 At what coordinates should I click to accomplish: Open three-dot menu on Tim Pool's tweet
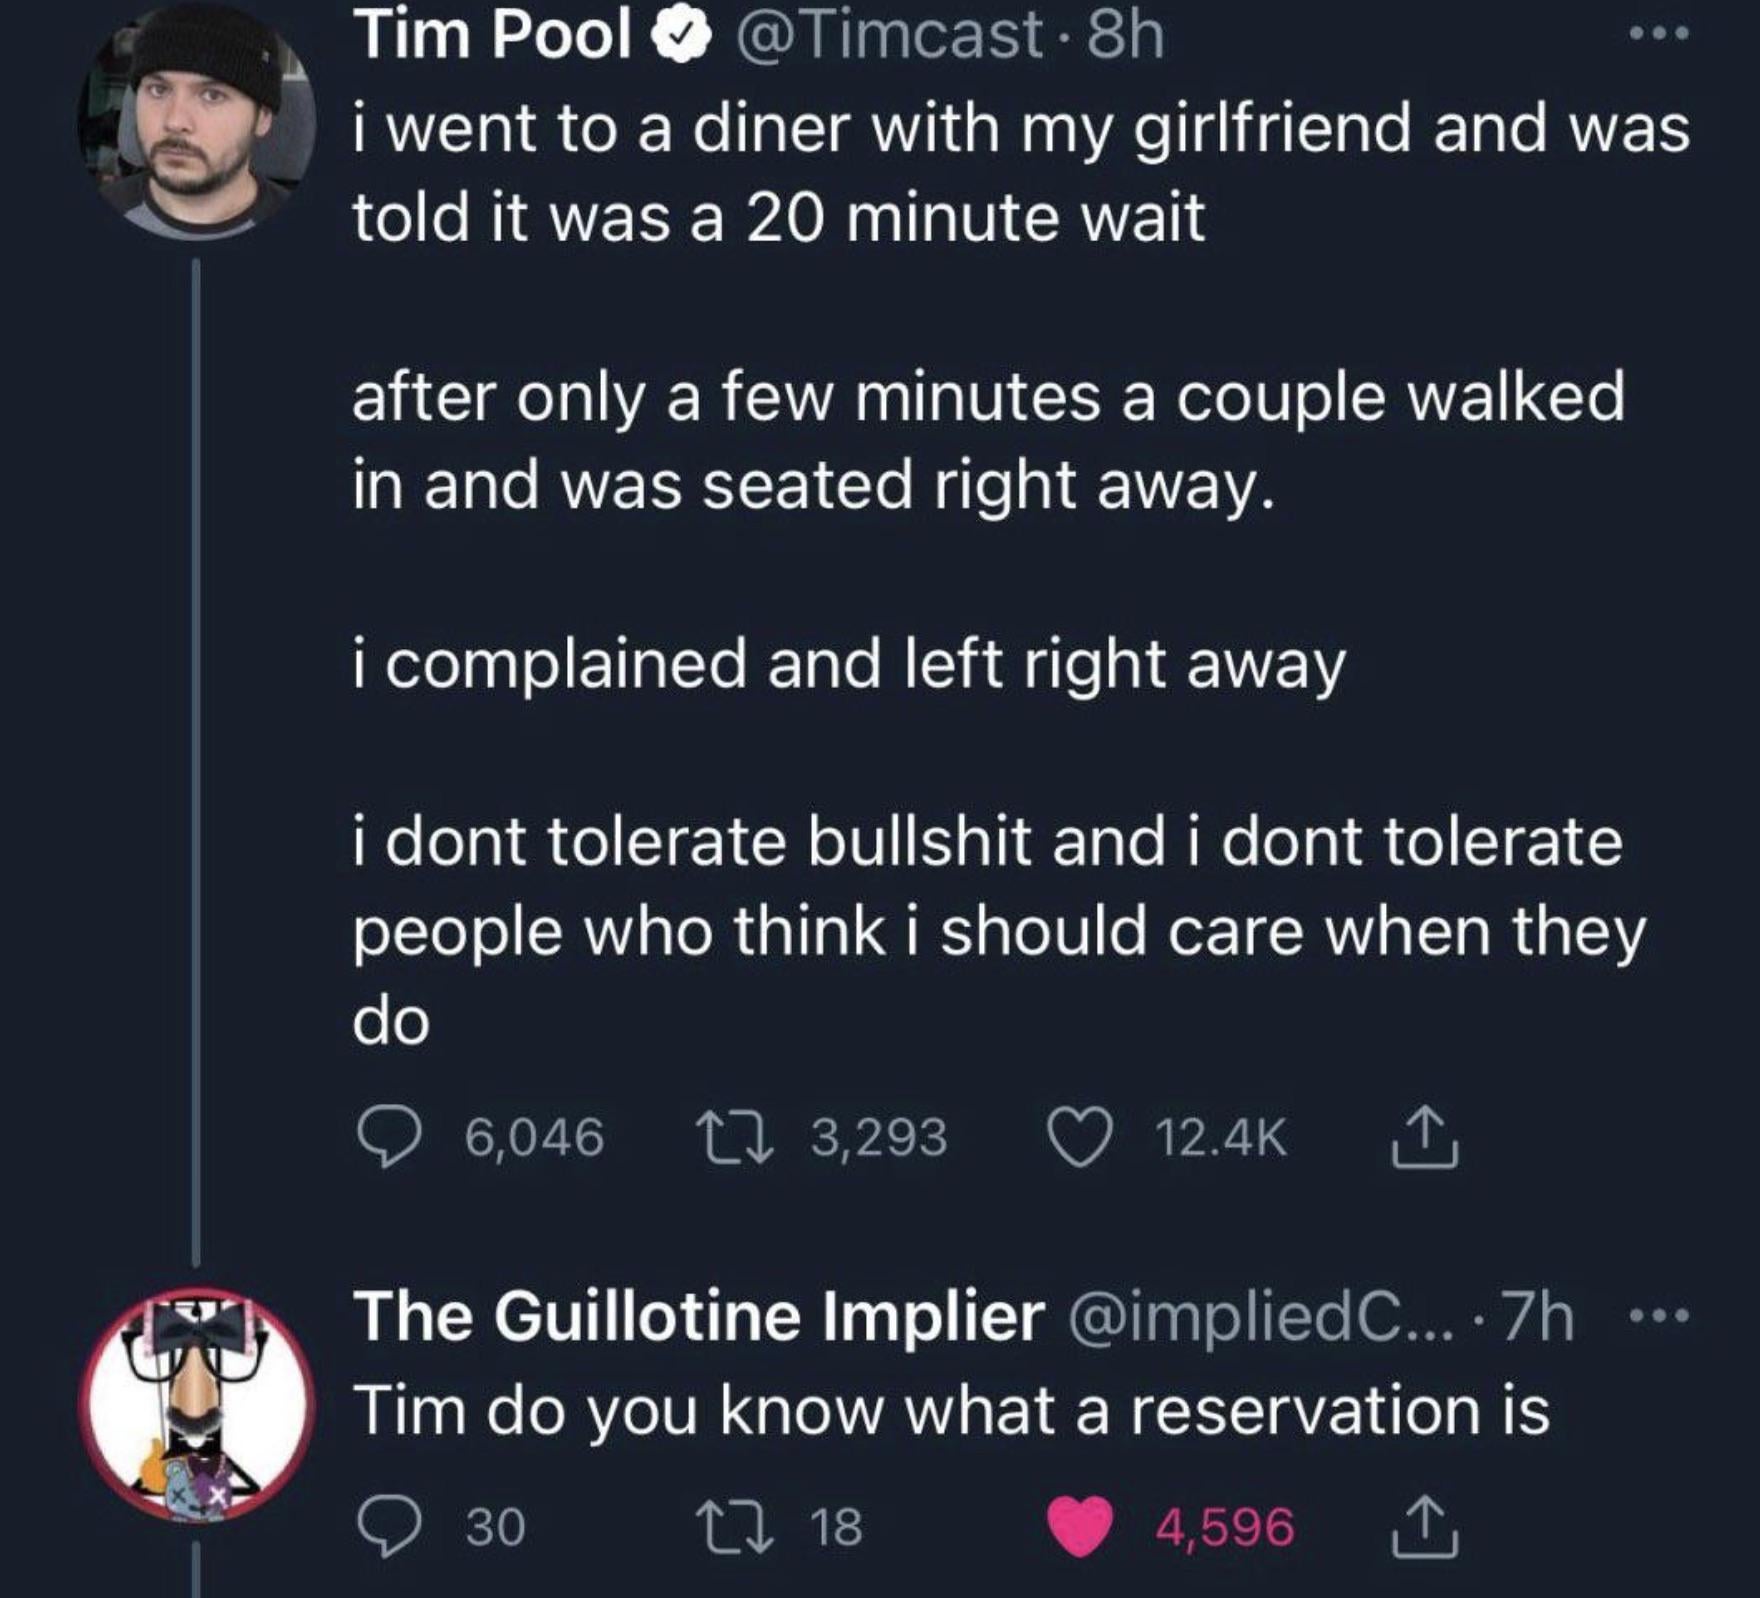pyautogui.click(x=1659, y=34)
